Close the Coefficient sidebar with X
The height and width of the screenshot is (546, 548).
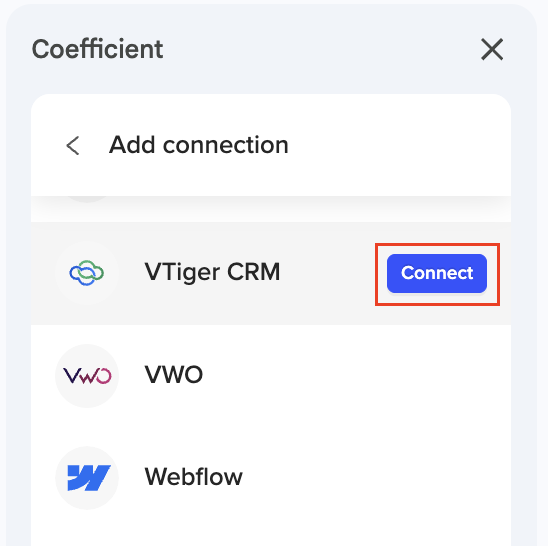coord(492,49)
